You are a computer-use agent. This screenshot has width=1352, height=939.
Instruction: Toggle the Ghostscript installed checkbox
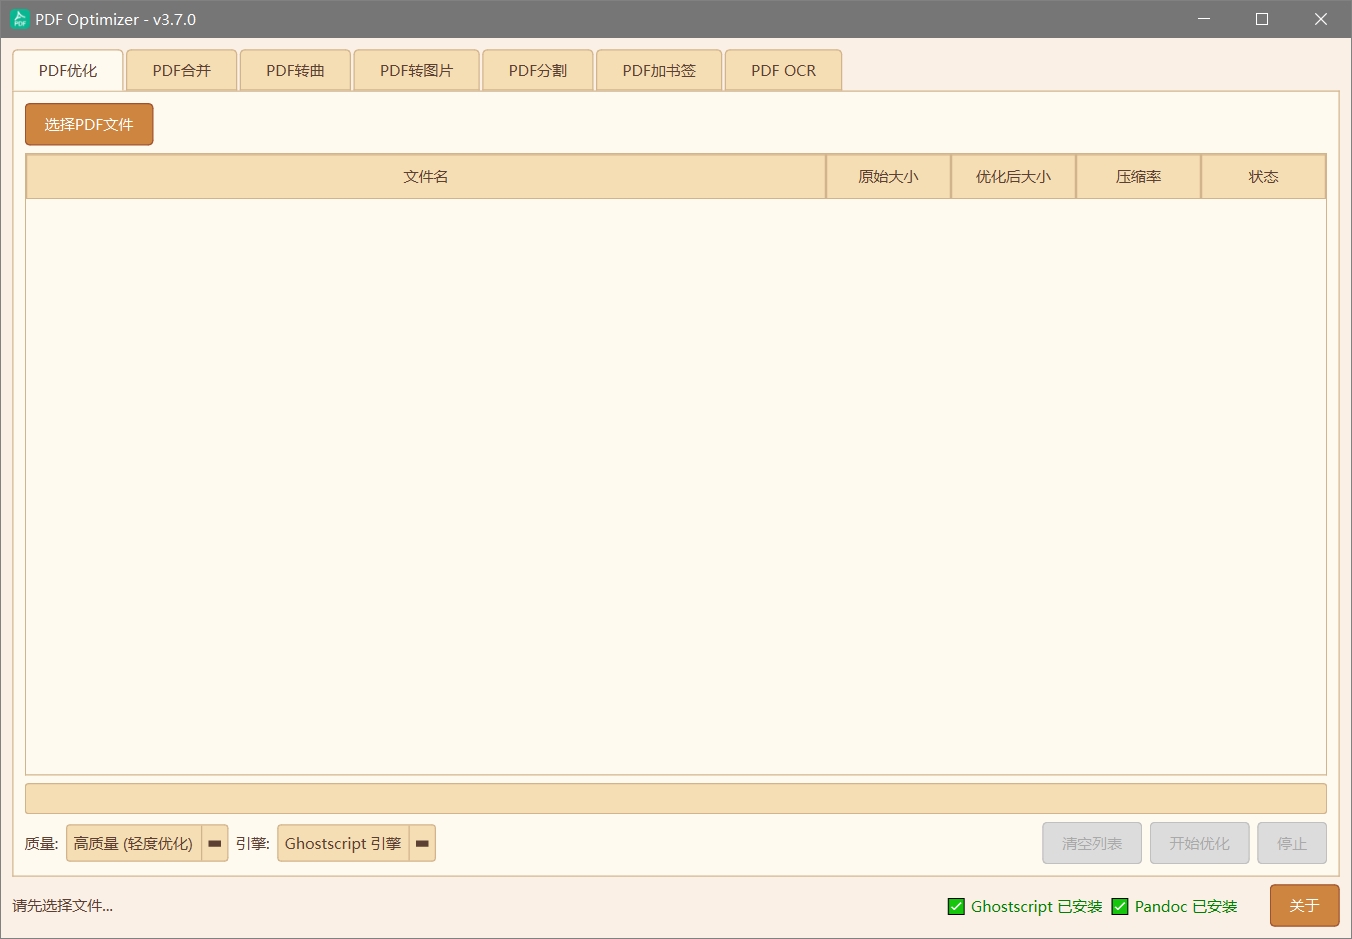click(x=956, y=906)
